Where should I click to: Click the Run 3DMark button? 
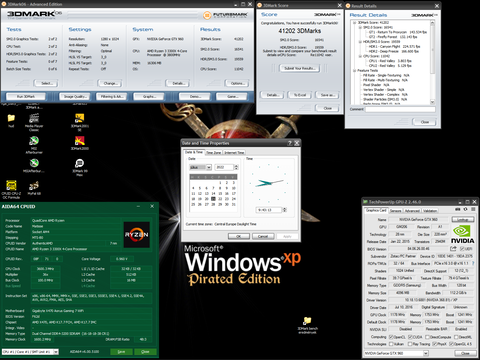[x=26, y=97]
